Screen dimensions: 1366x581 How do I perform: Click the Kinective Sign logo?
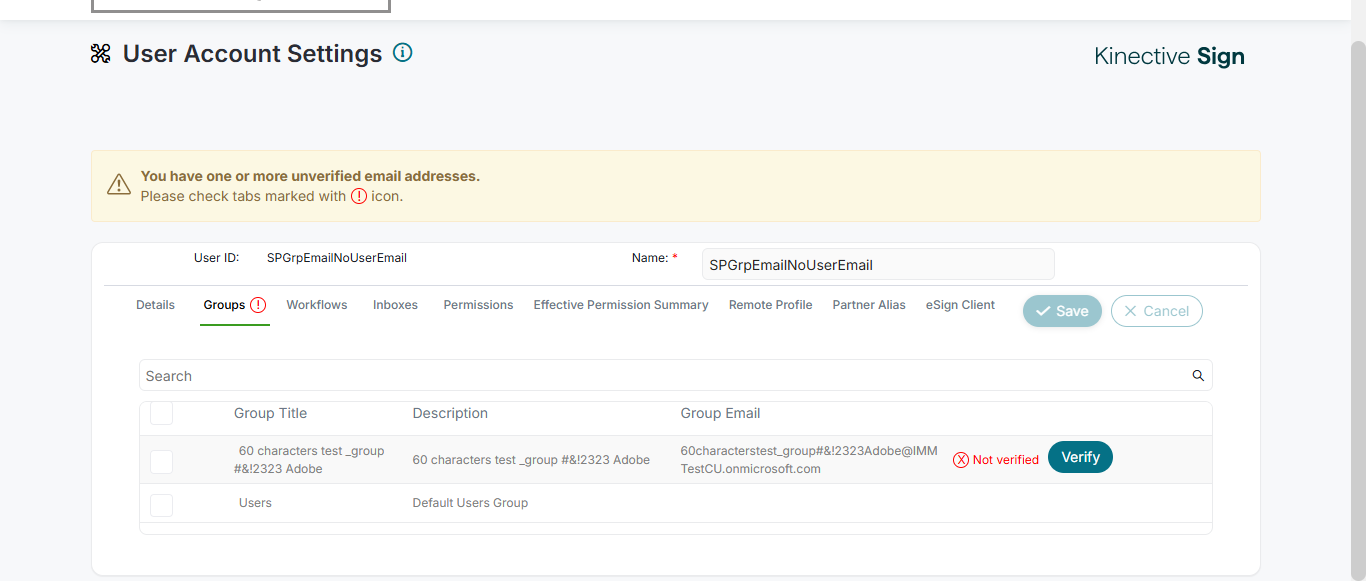pyautogui.click(x=1169, y=56)
